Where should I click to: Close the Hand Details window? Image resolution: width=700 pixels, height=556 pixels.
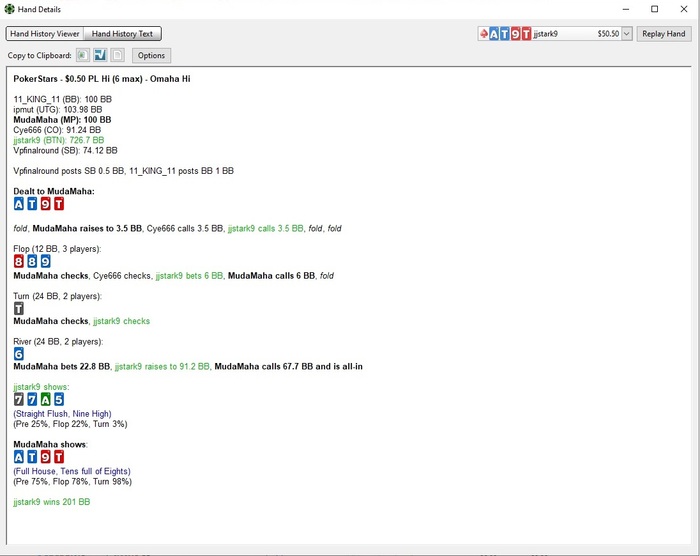(x=684, y=9)
